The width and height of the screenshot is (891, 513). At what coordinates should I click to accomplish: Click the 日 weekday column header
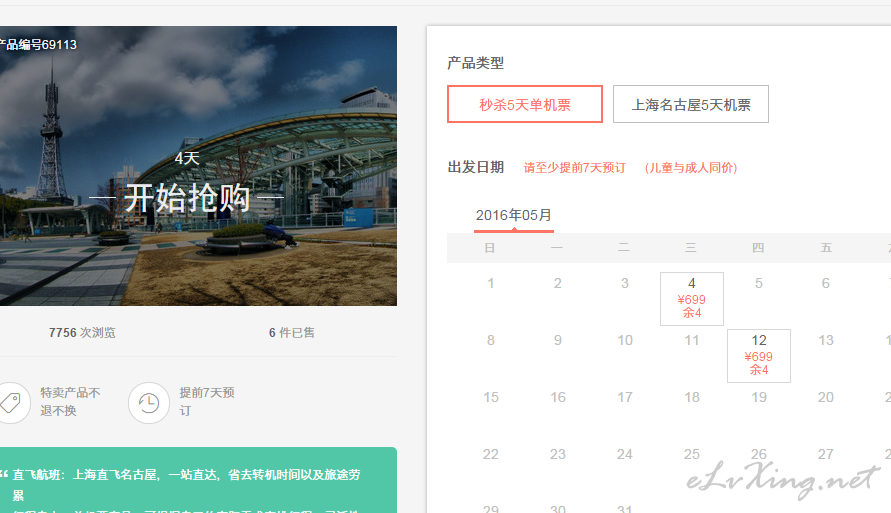pos(490,248)
